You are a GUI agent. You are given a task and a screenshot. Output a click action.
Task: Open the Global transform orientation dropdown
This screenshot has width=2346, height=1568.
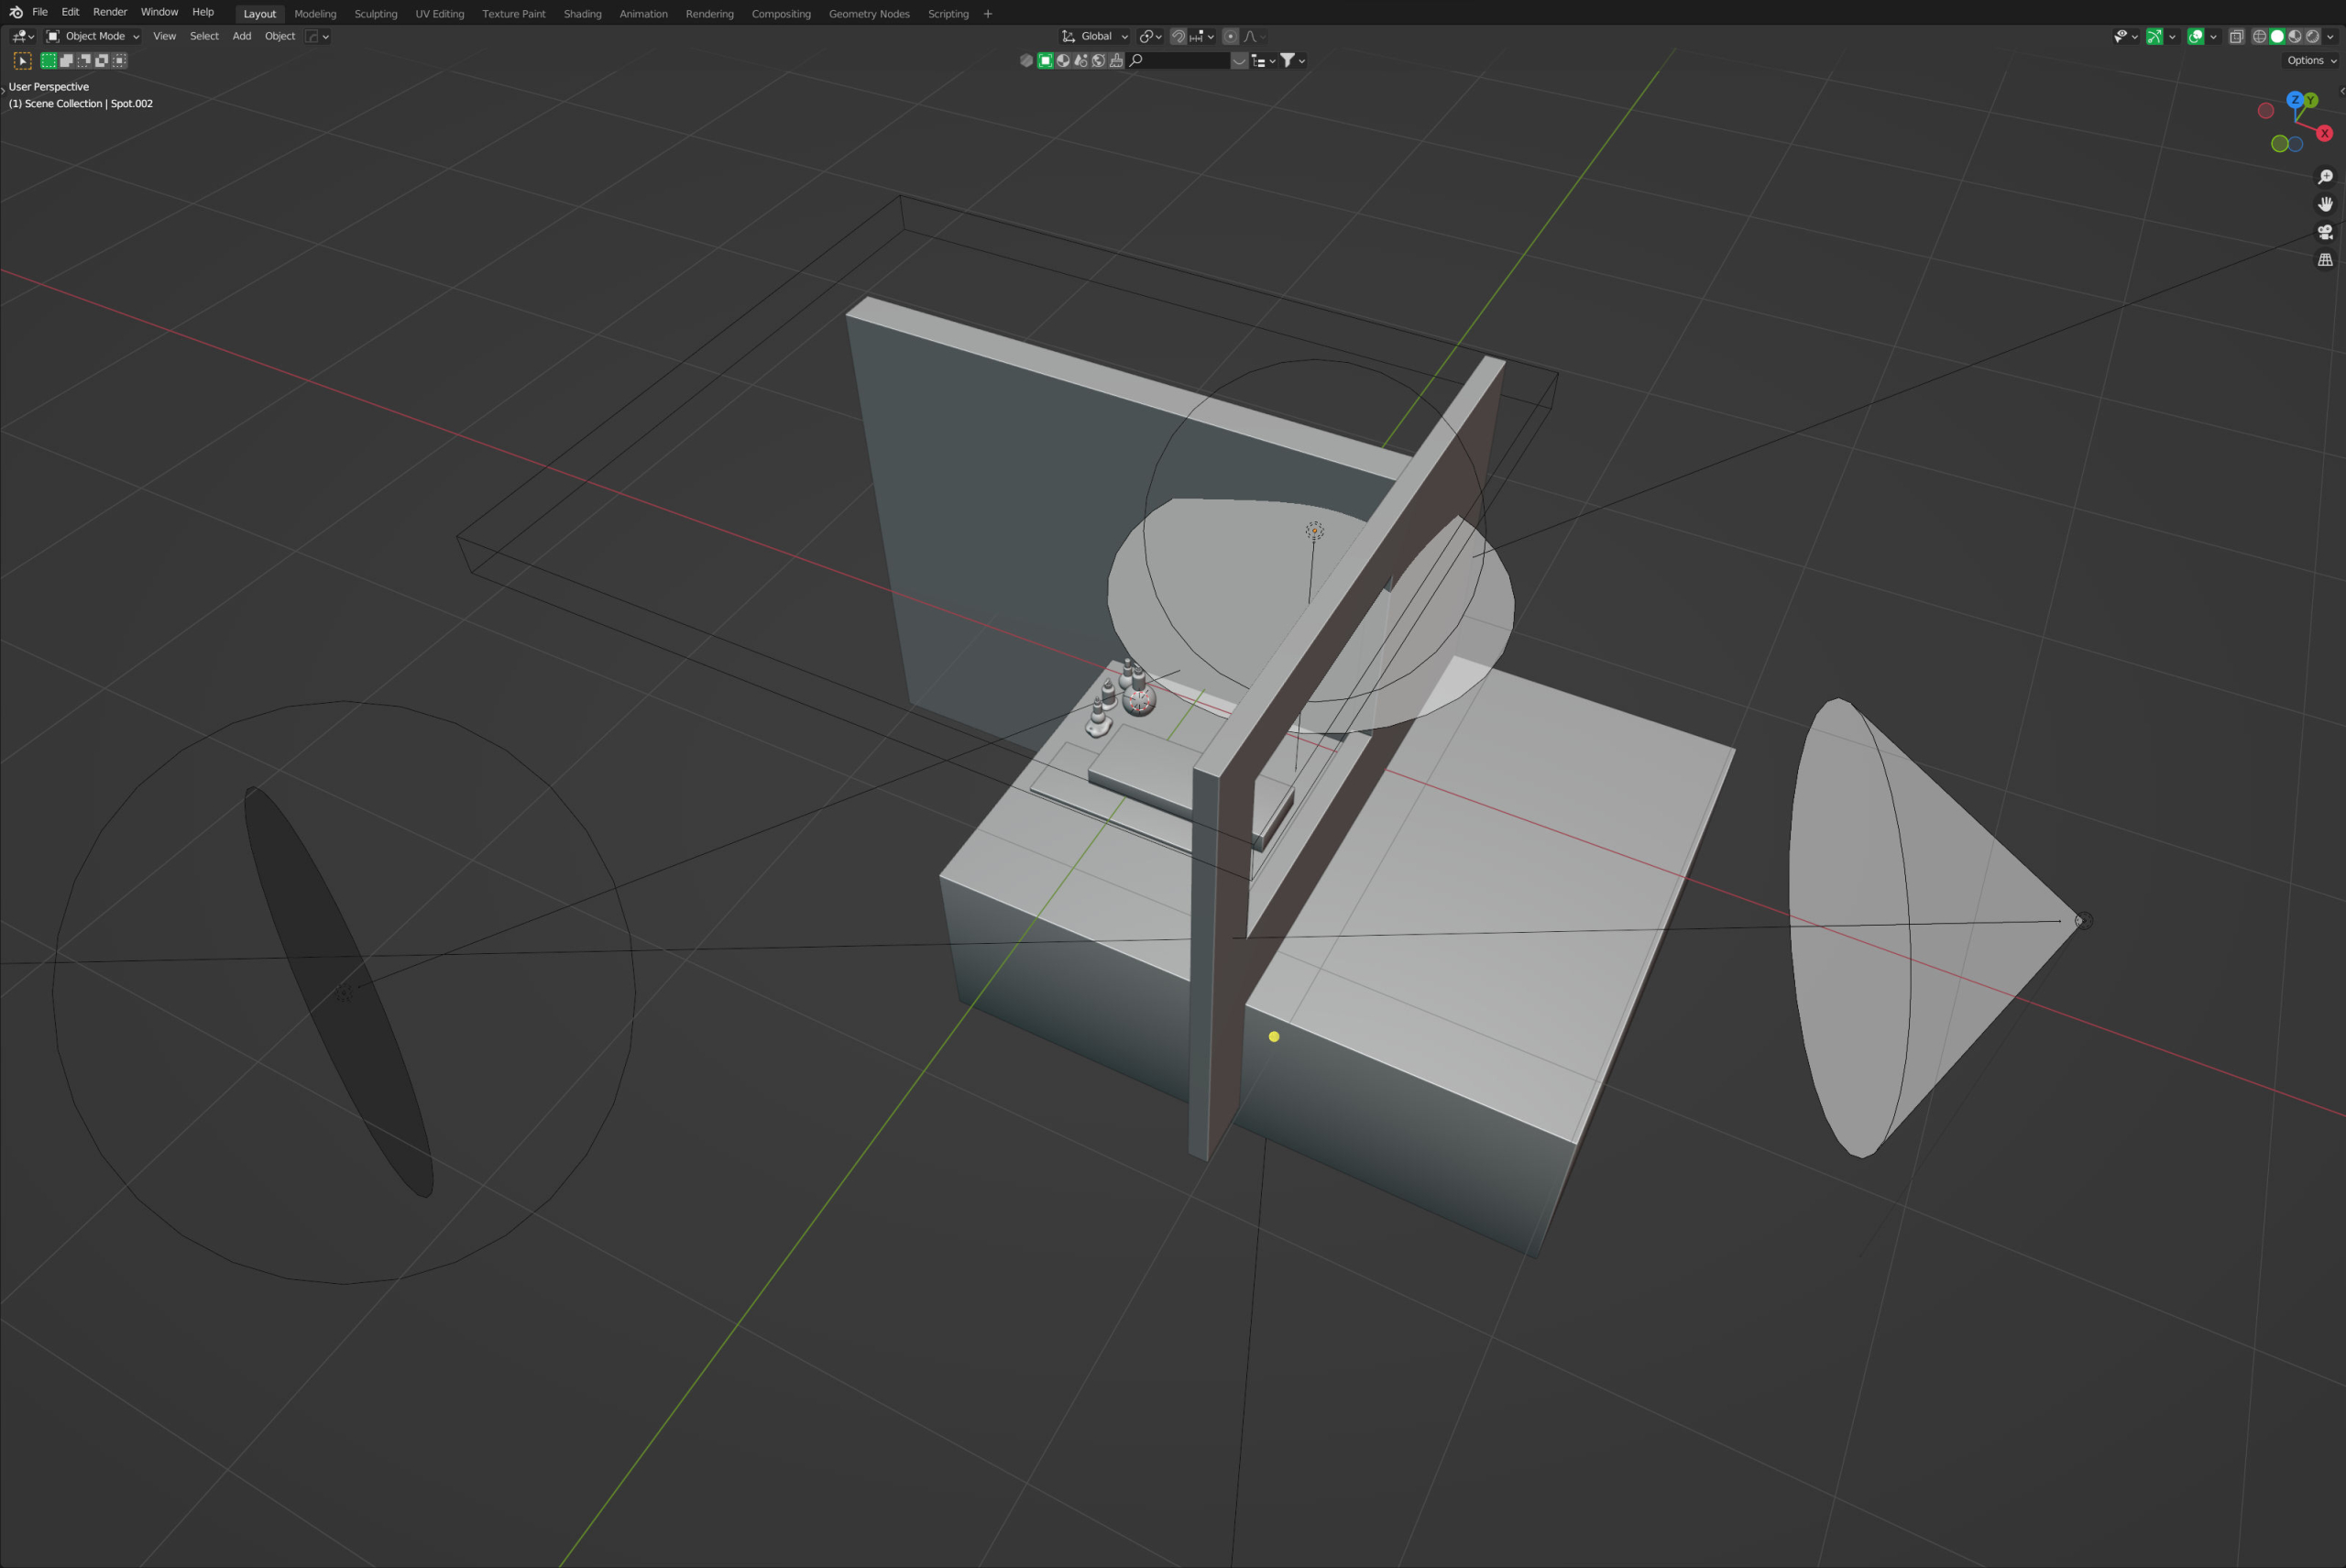(x=1095, y=36)
